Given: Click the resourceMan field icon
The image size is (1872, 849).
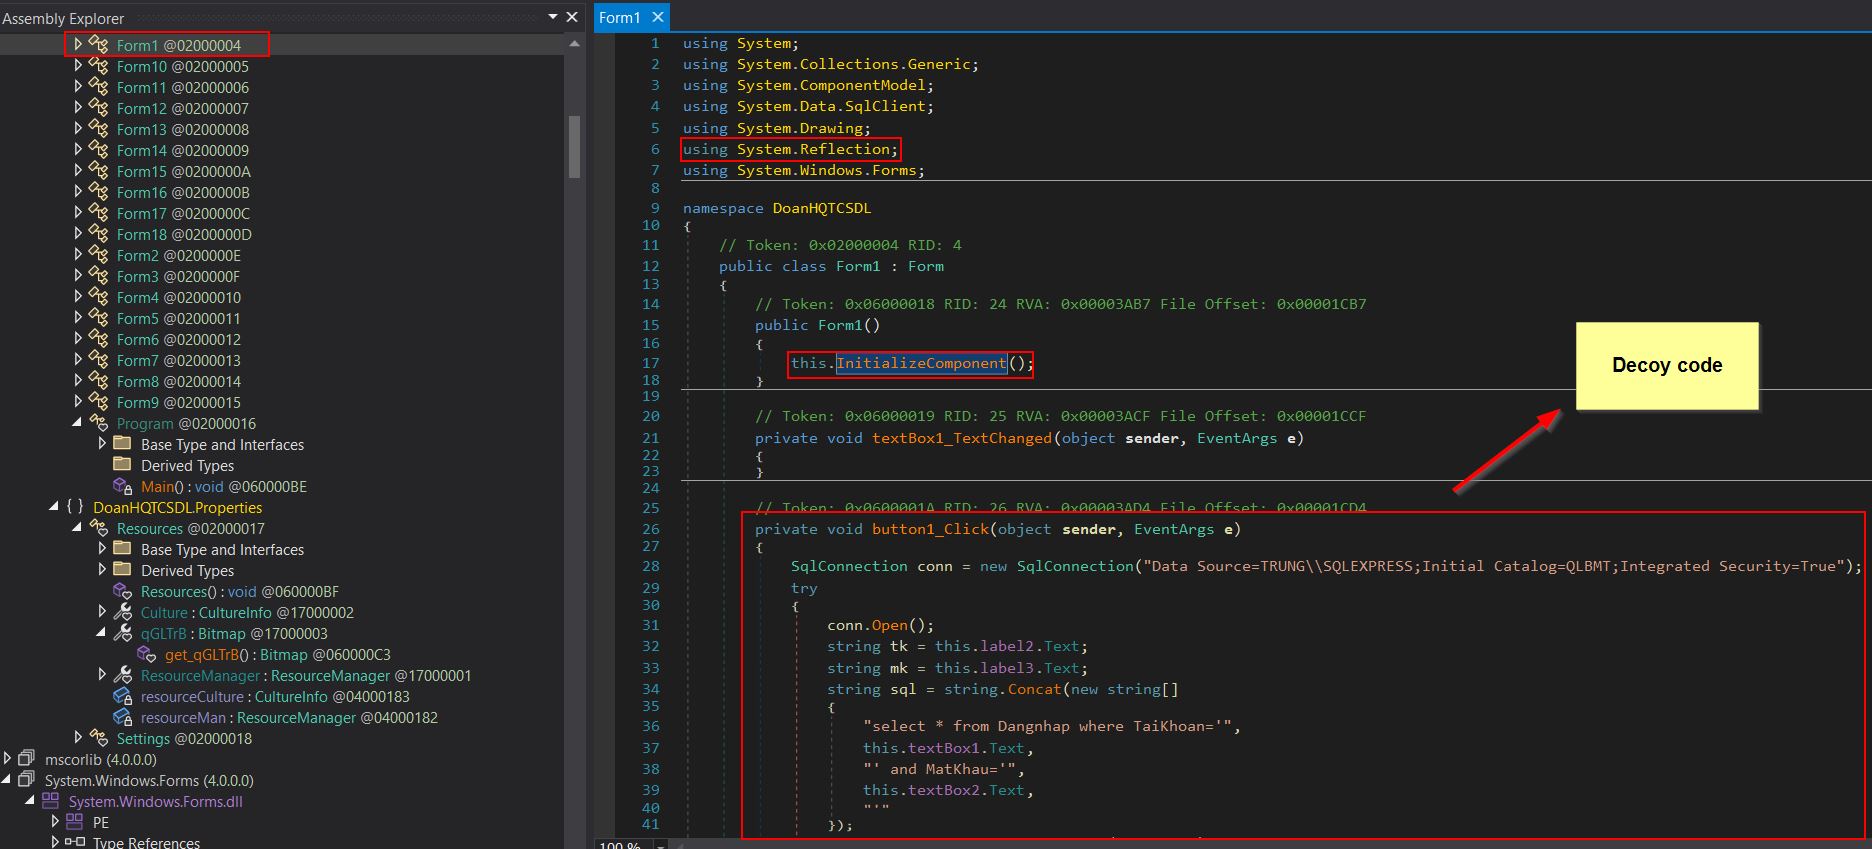Looking at the screenshot, I should click(123, 717).
